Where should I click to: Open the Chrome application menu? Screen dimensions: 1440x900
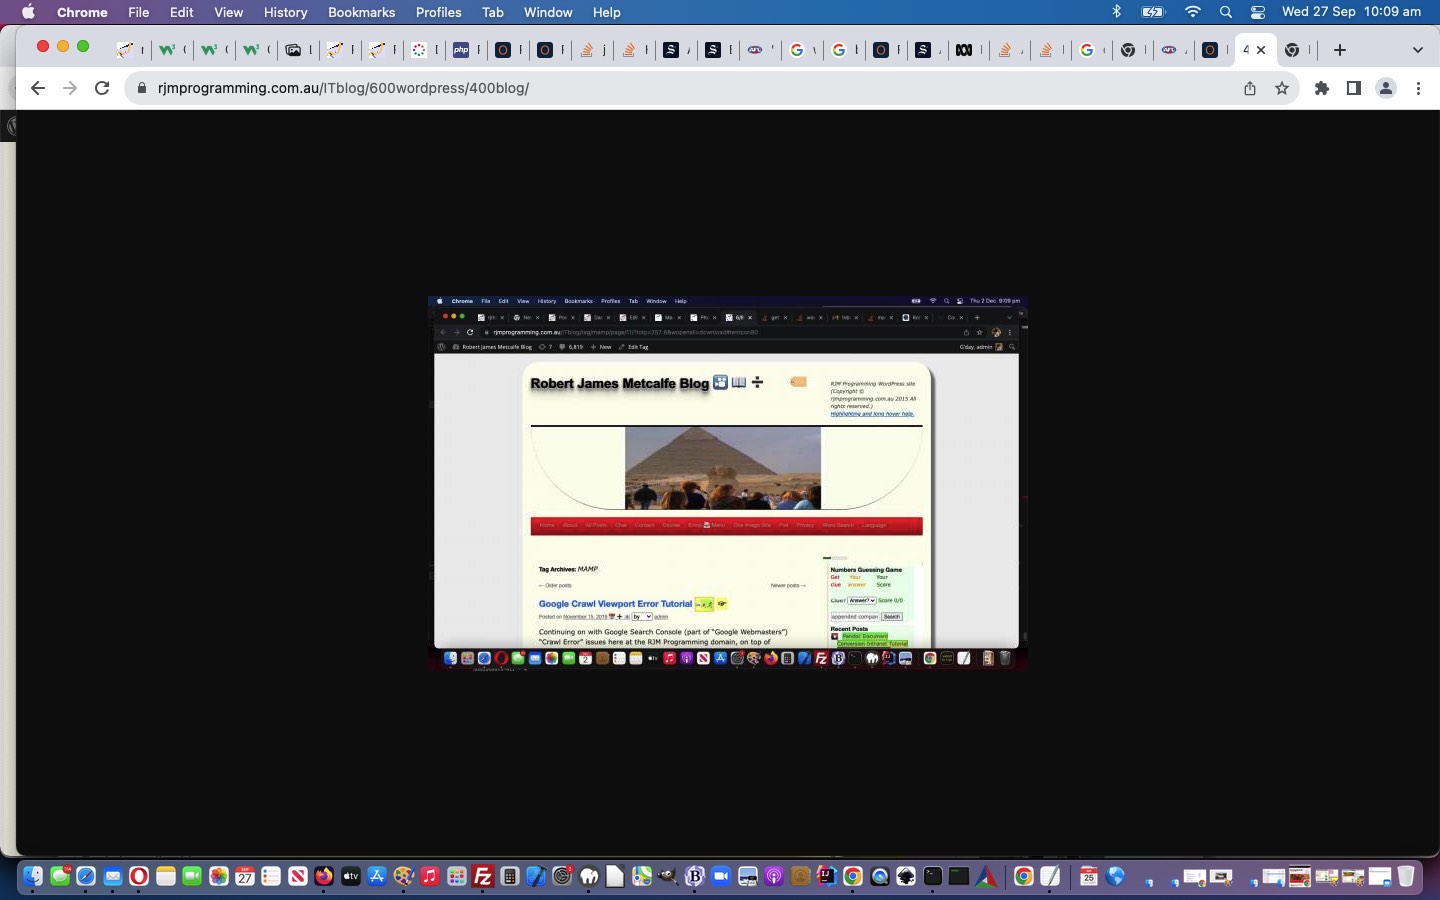pyautogui.click(x=82, y=12)
